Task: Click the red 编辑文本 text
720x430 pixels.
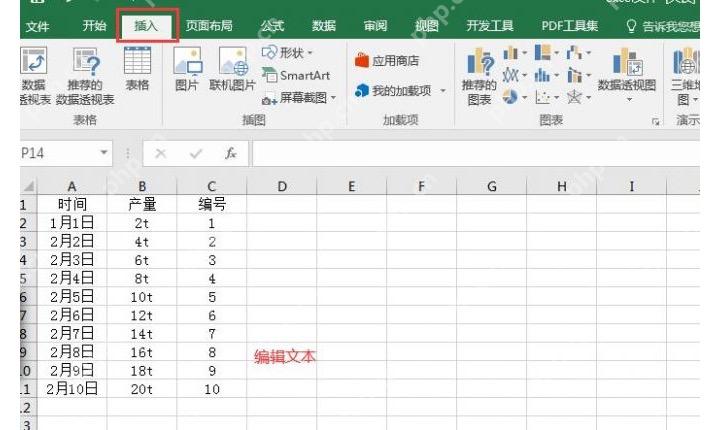Action: (285, 356)
